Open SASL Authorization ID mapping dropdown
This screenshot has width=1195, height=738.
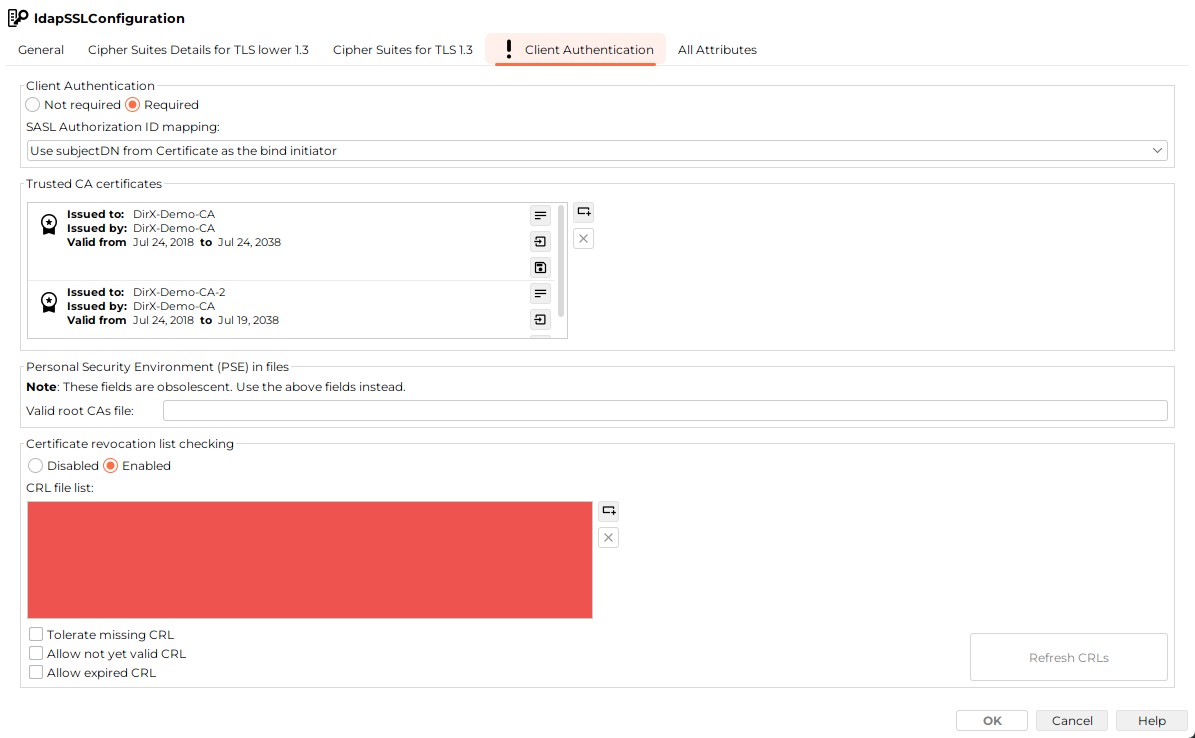[x=597, y=150]
